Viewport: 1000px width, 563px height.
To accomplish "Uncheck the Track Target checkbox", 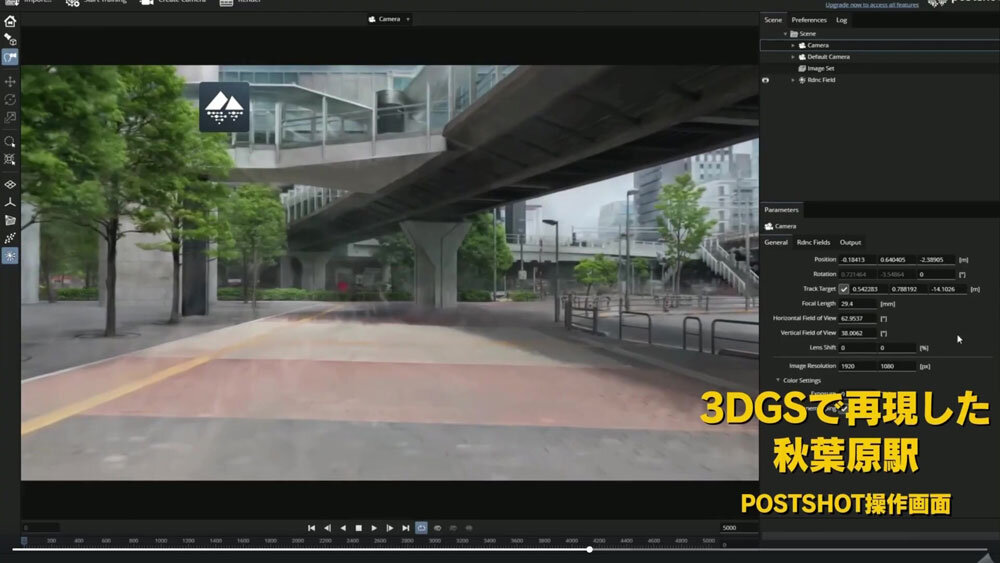I will pyautogui.click(x=844, y=289).
